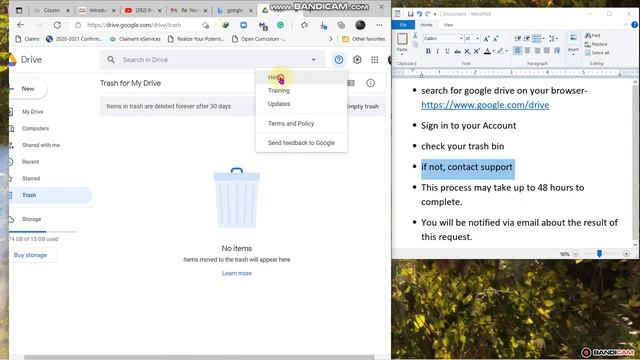Choose Terms and Policy menu item
Image resolution: width=640 pixels, height=360 pixels.
[x=301, y=123]
